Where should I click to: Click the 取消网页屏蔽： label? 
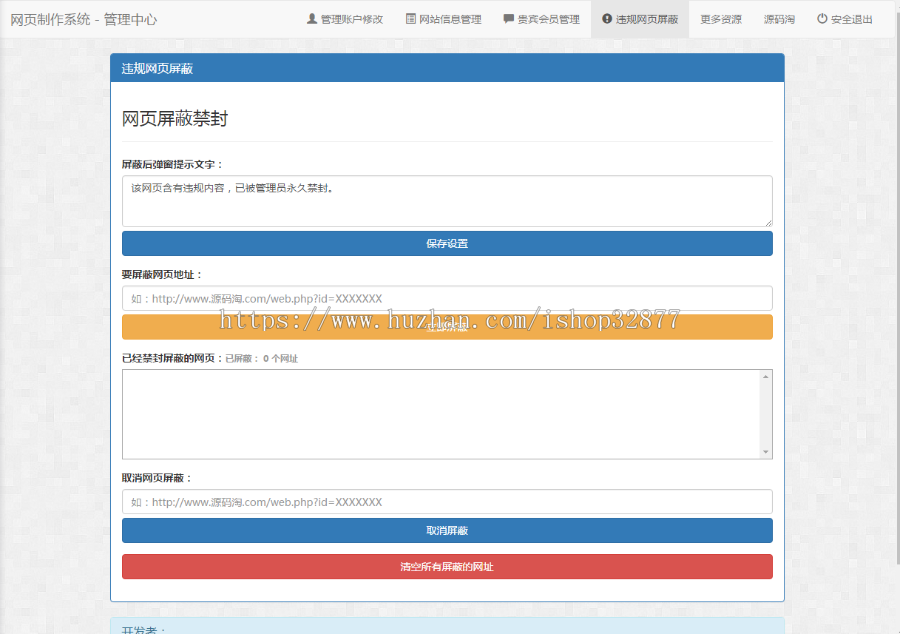click(157, 478)
